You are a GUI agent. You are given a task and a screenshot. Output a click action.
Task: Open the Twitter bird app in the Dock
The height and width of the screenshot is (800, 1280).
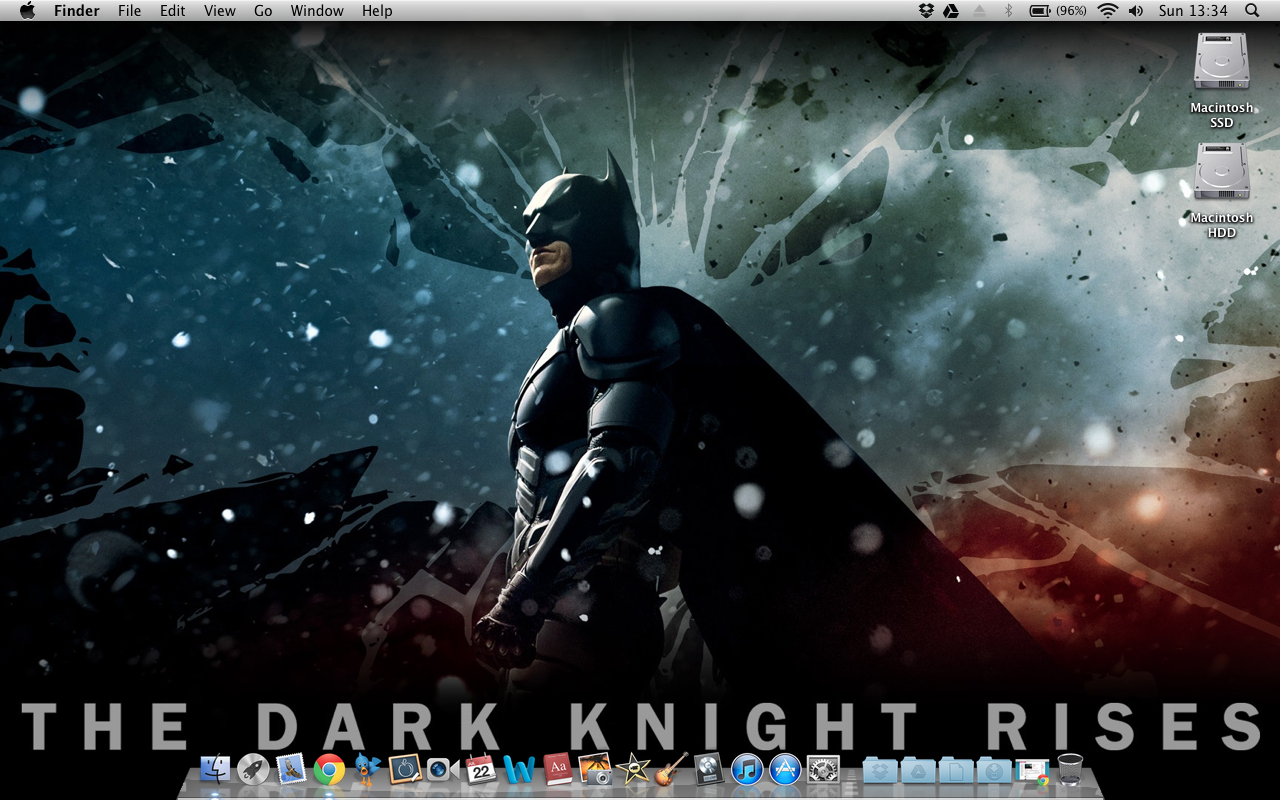coord(367,769)
